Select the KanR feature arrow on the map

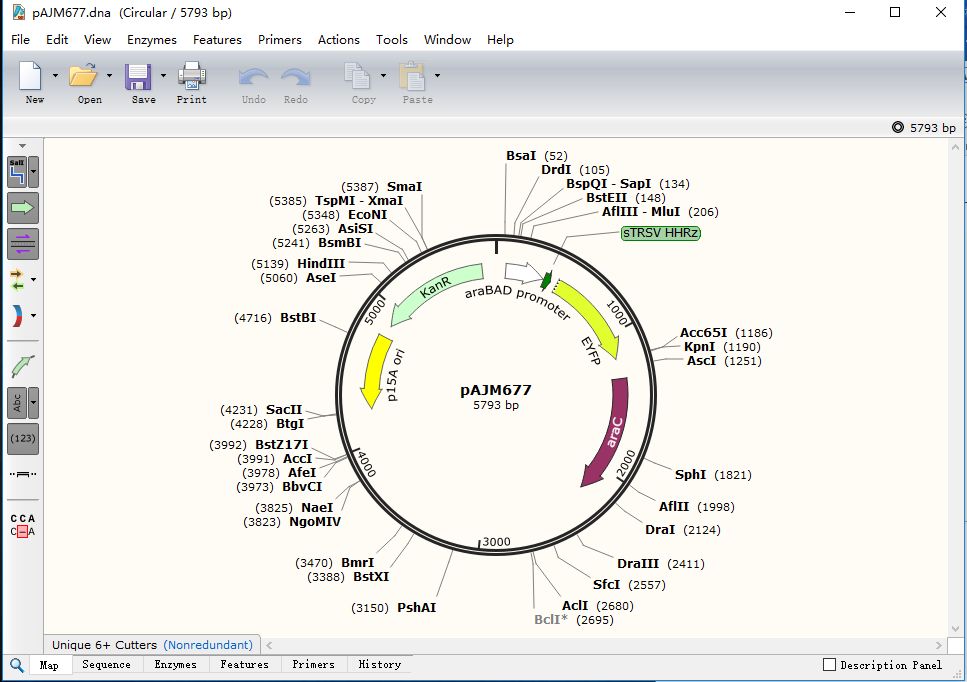point(436,290)
